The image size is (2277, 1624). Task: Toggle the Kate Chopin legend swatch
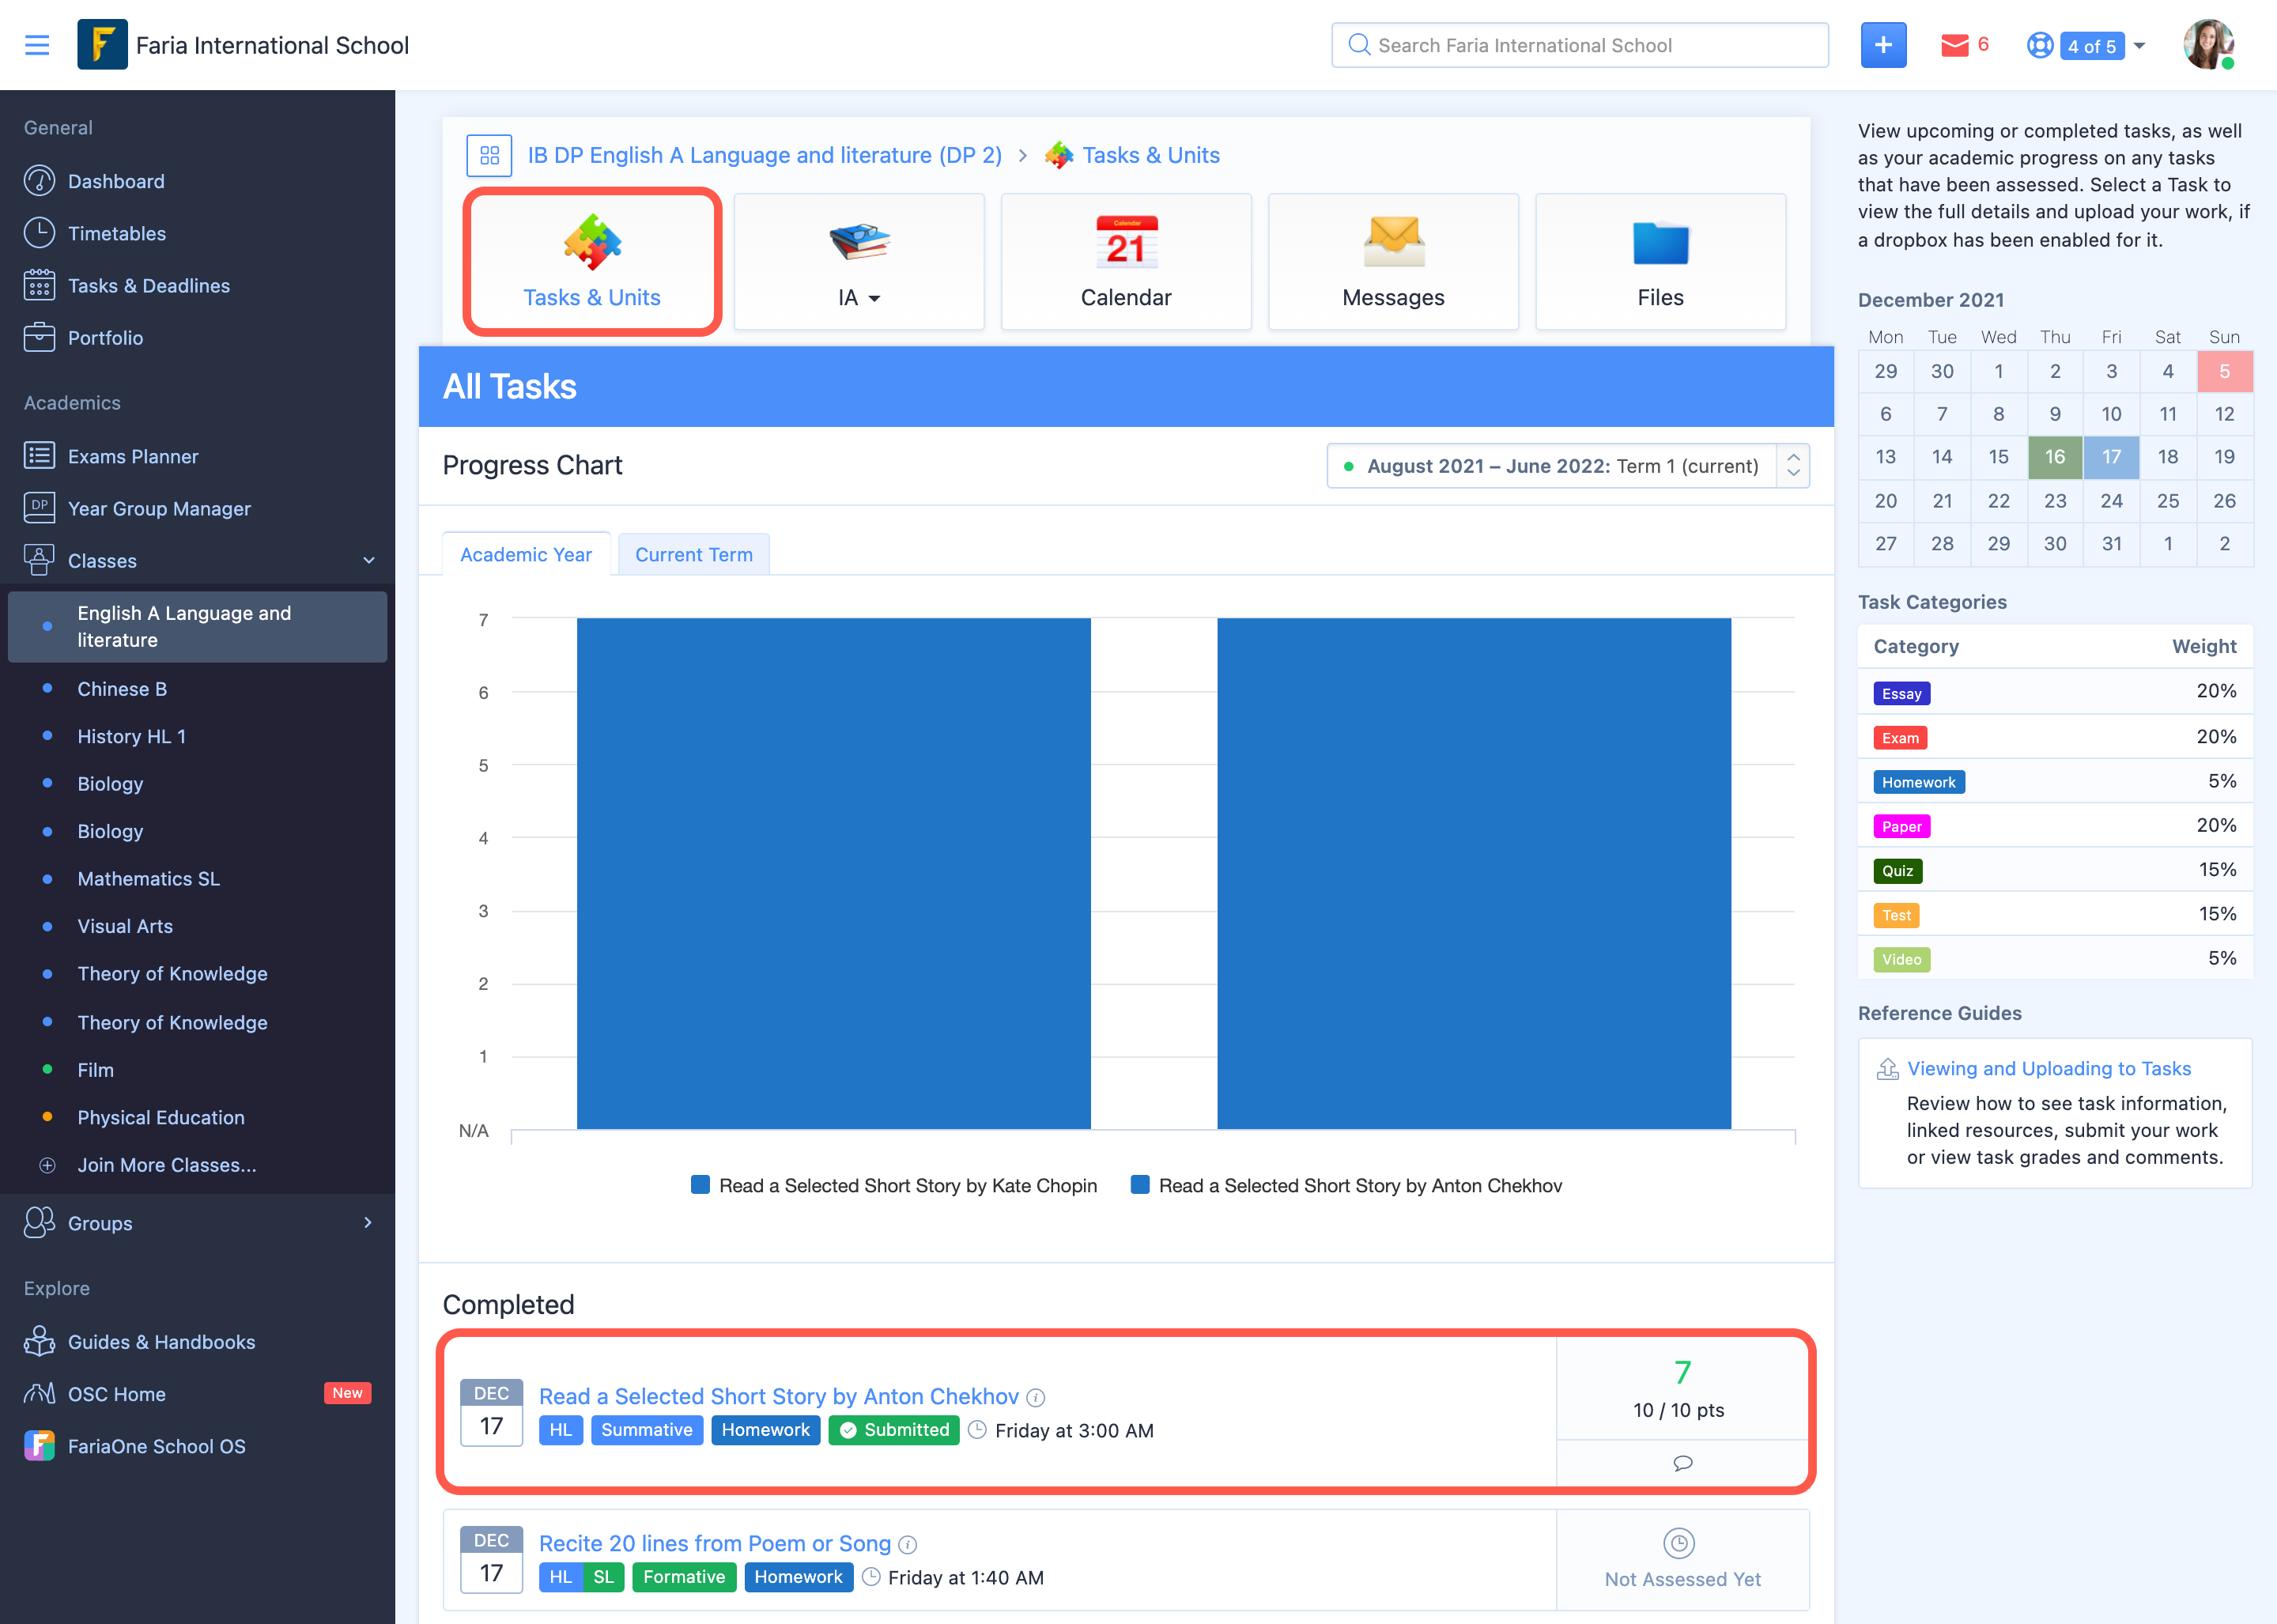point(701,1185)
